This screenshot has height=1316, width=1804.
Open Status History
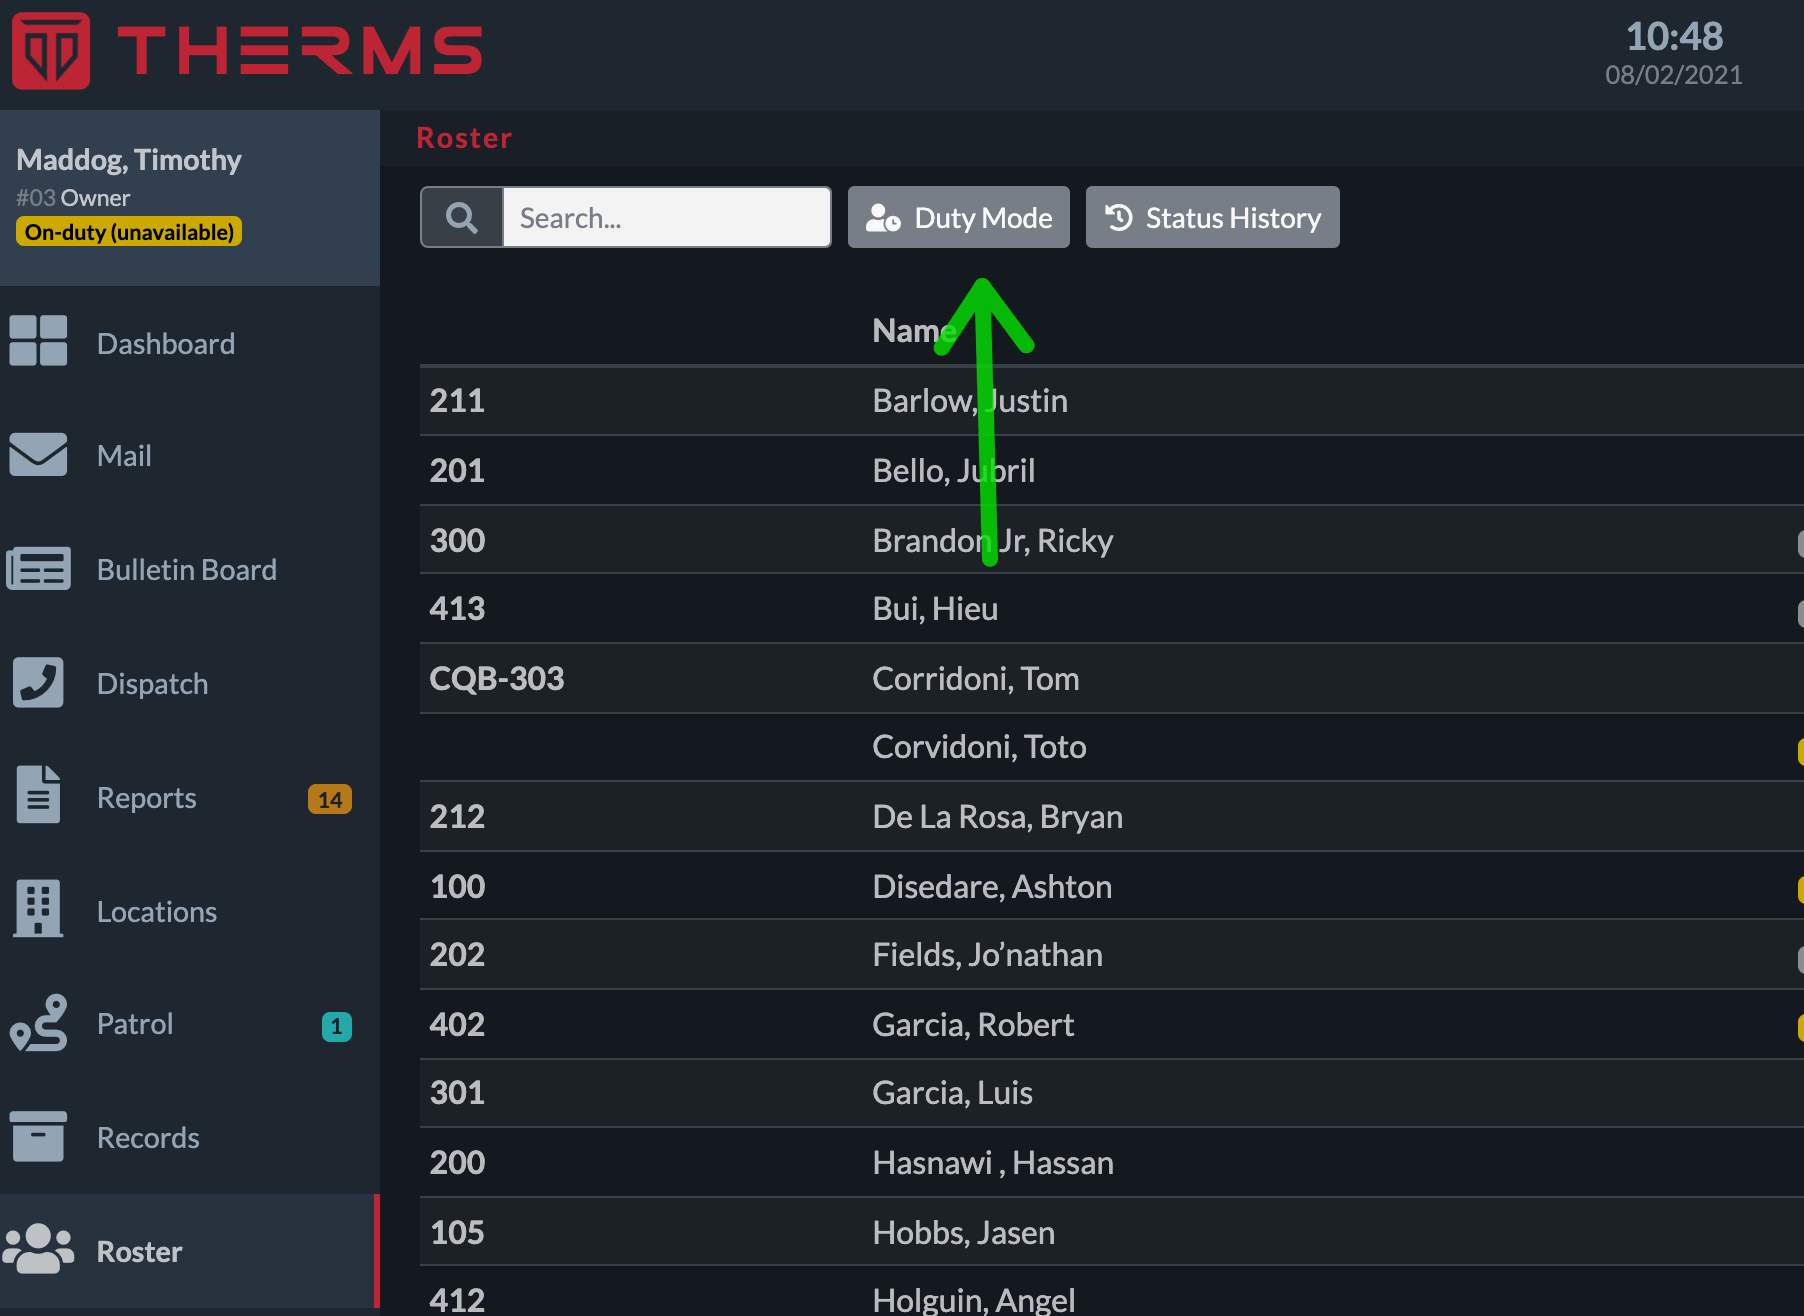click(x=1212, y=217)
